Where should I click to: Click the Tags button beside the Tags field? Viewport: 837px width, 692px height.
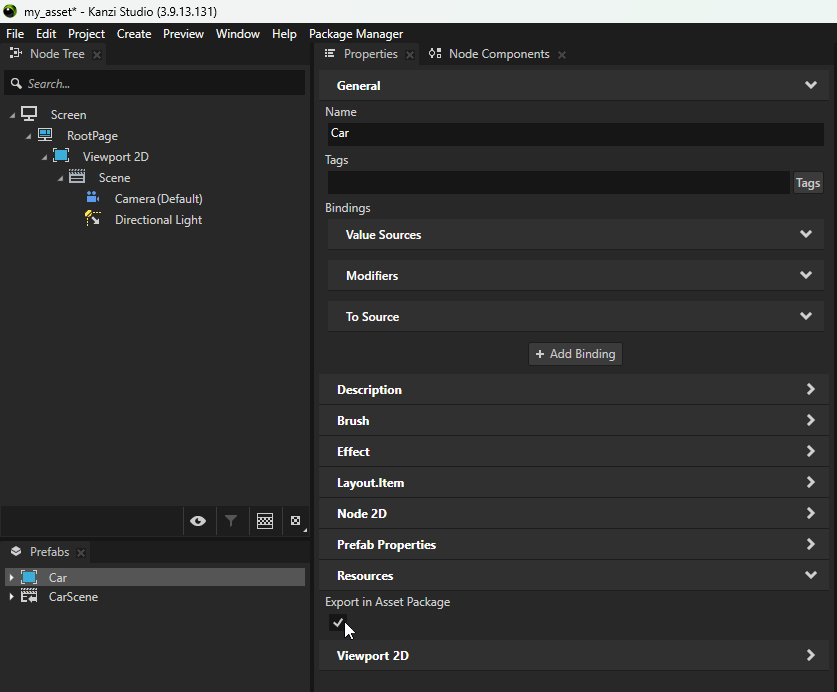click(x=808, y=182)
